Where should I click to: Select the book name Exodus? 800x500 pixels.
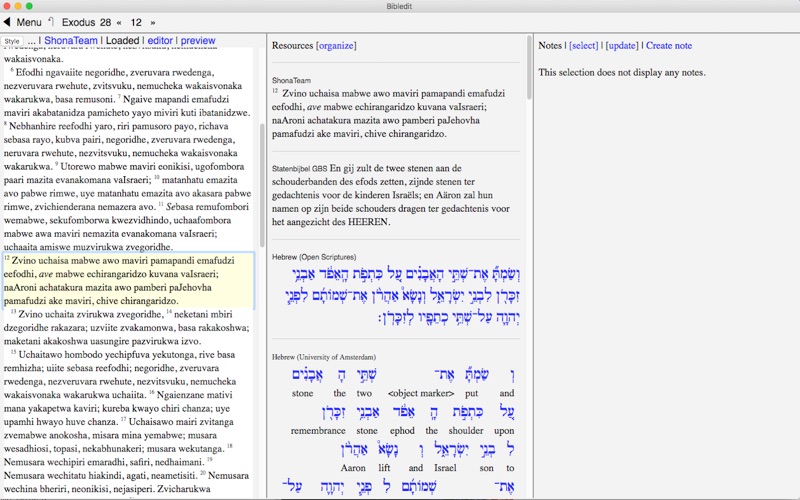[79, 22]
